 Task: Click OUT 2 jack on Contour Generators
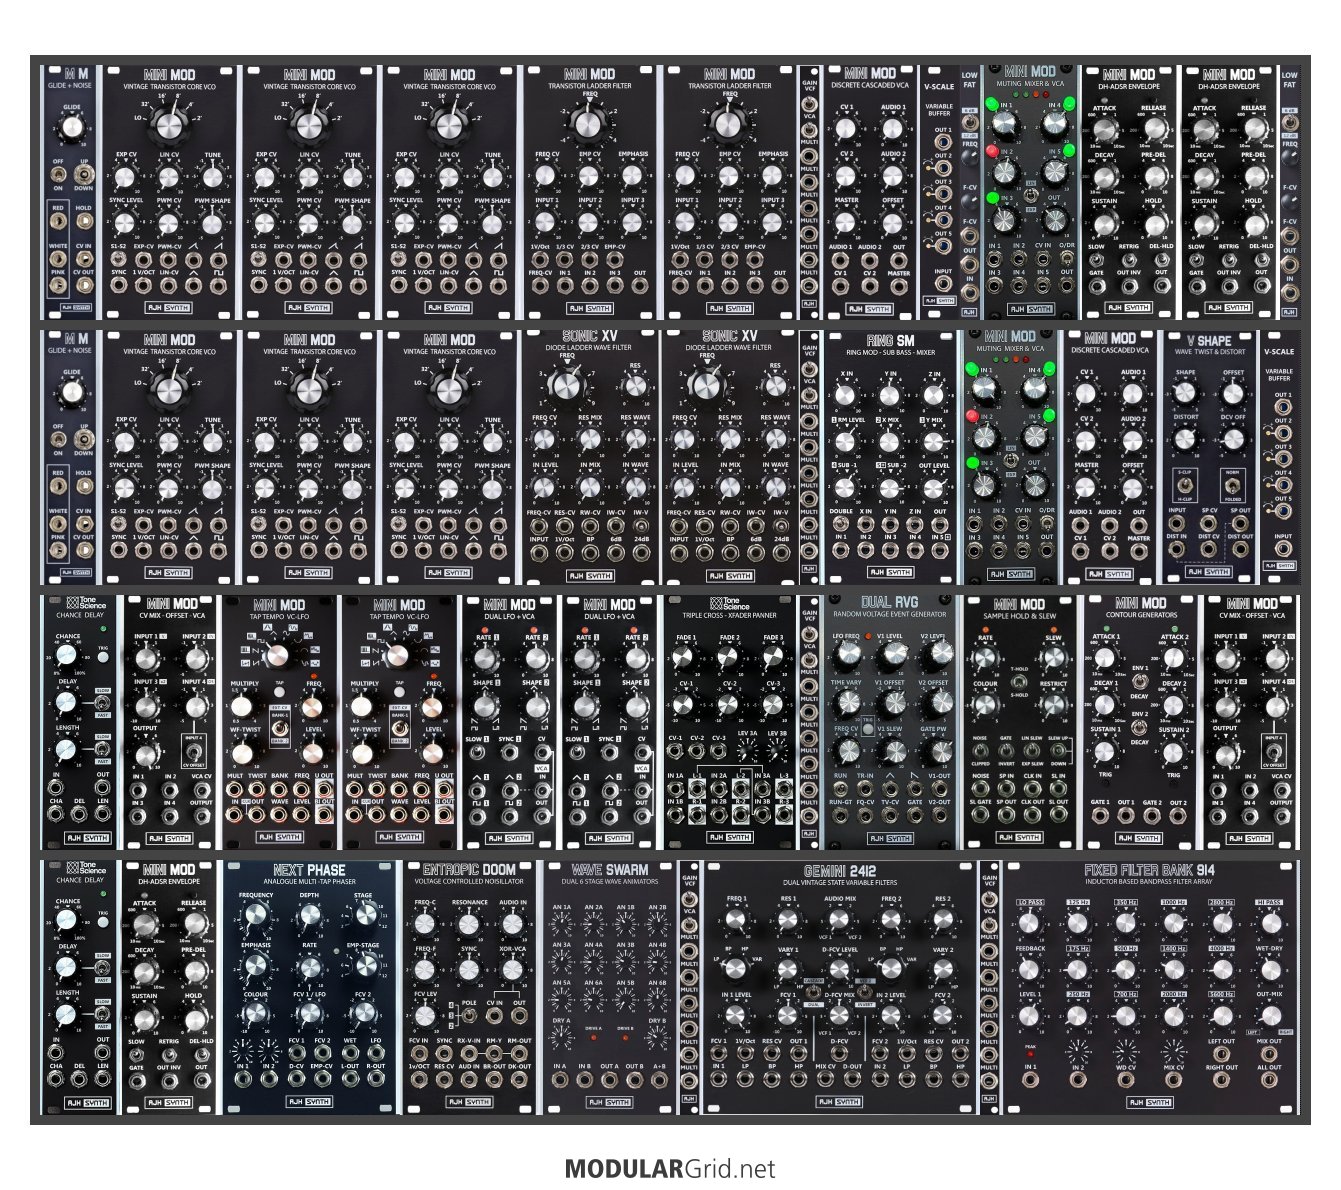pos(1178,814)
